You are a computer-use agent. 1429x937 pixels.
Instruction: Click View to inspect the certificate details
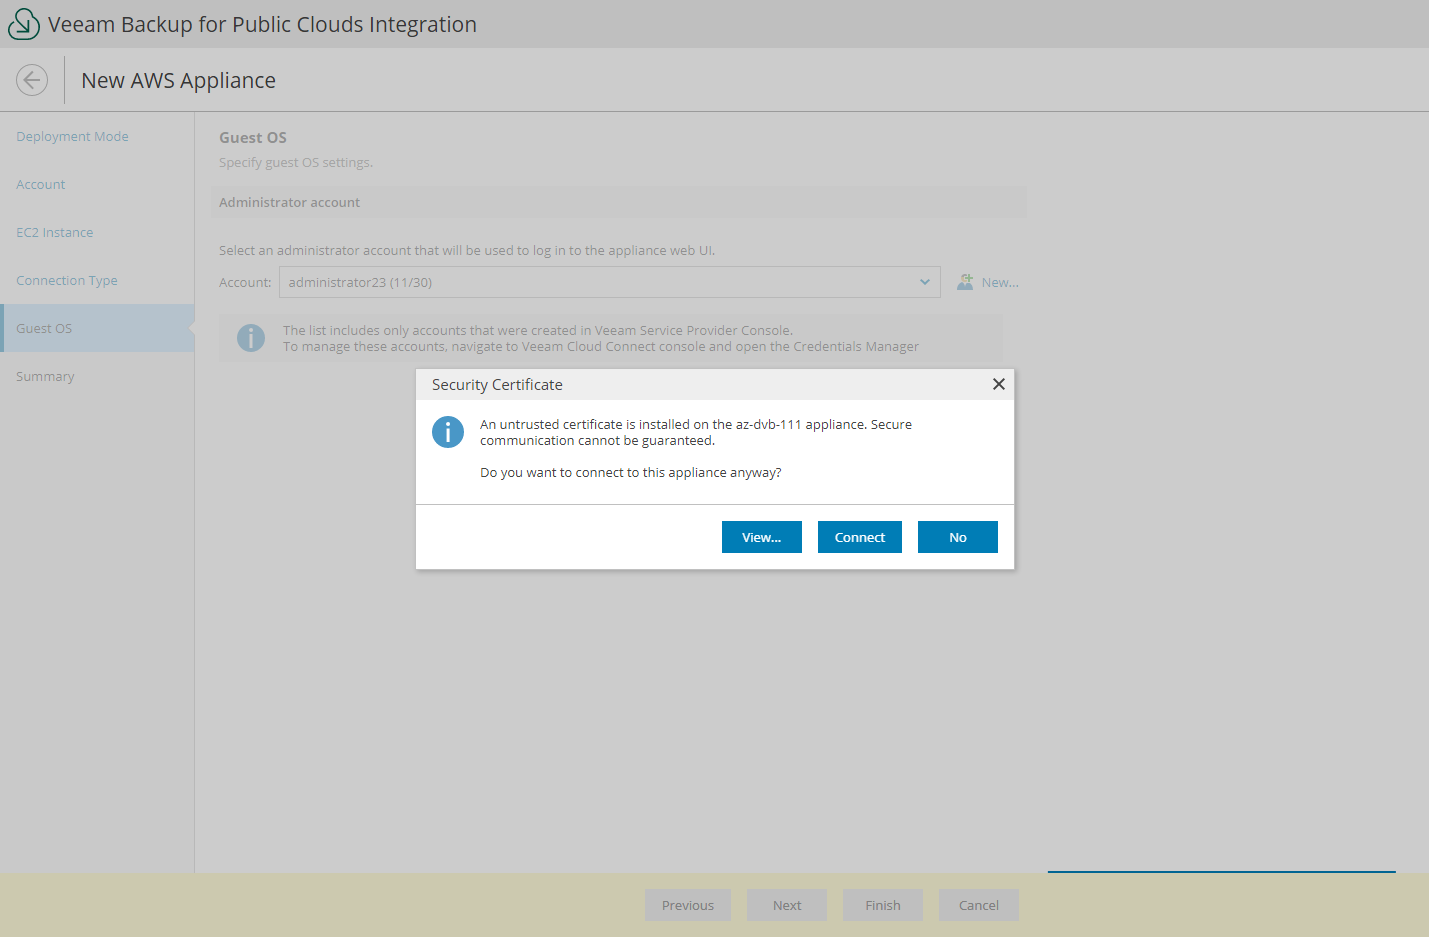761,537
